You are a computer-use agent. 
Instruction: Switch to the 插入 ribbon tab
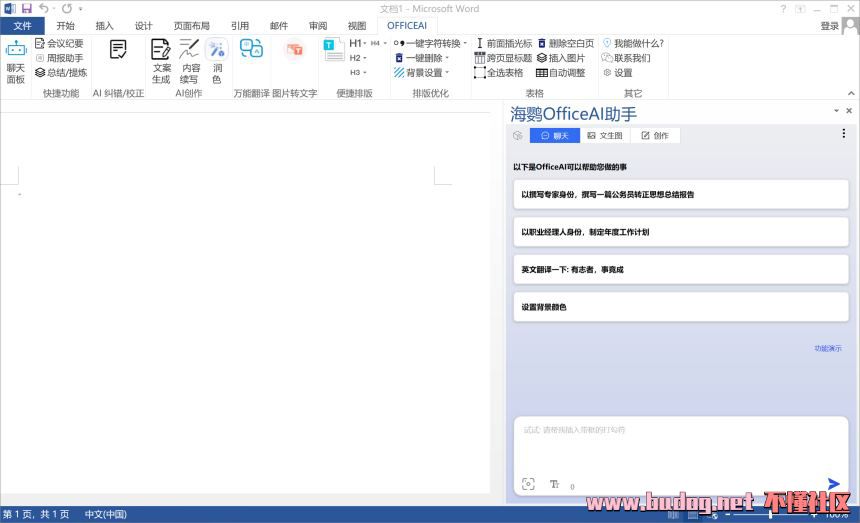point(104,26)
